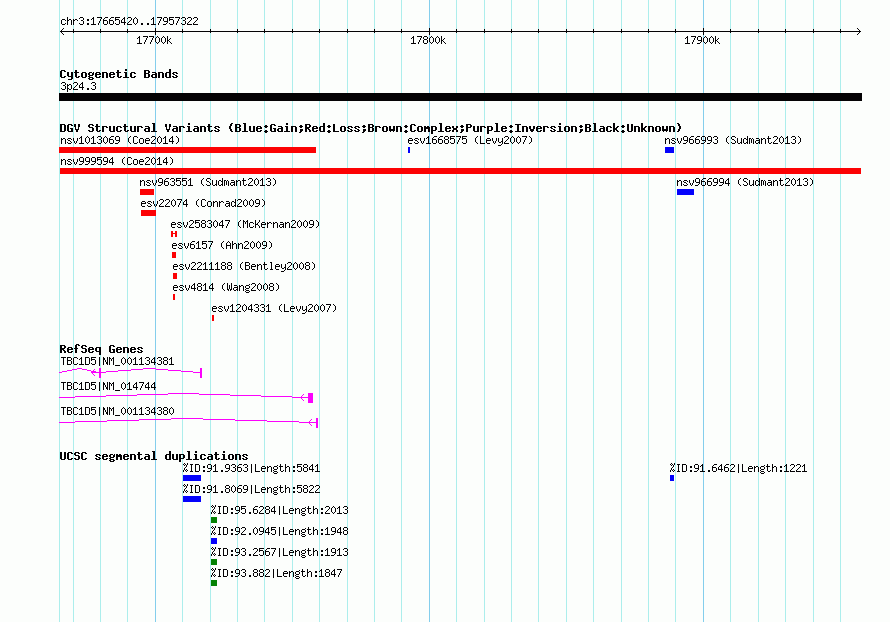Click the RefSeq Genes track title
The height and width of the screenshot is (622, 890).
pos(101,350)
